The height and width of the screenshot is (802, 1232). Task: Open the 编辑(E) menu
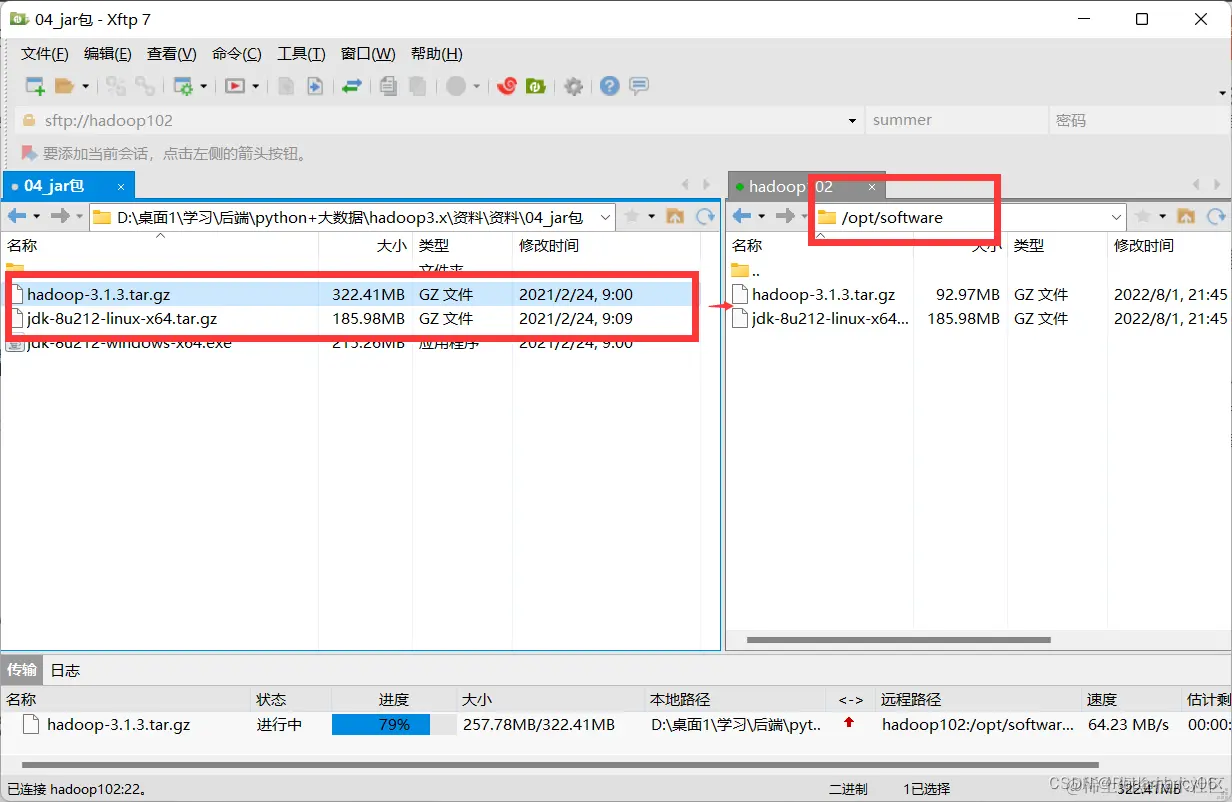(108, 54)
